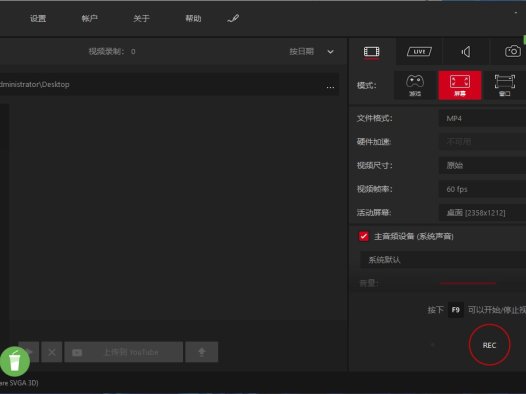Open the 视频帧率 60 fps dropdown
526x394 pixels.
pos(482,189)
